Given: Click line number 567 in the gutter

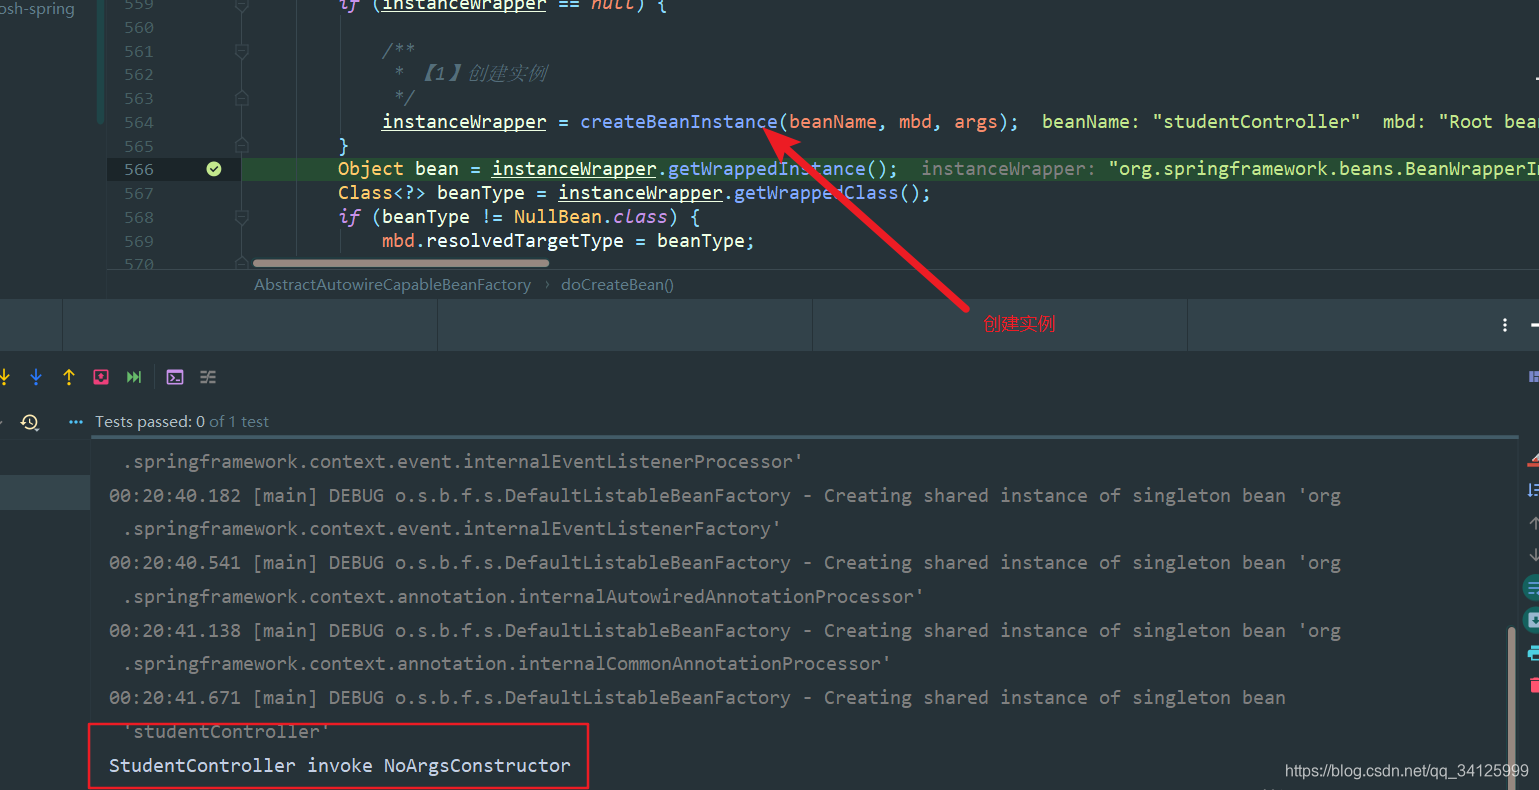Looking at the screenshot, I should 139,193.
